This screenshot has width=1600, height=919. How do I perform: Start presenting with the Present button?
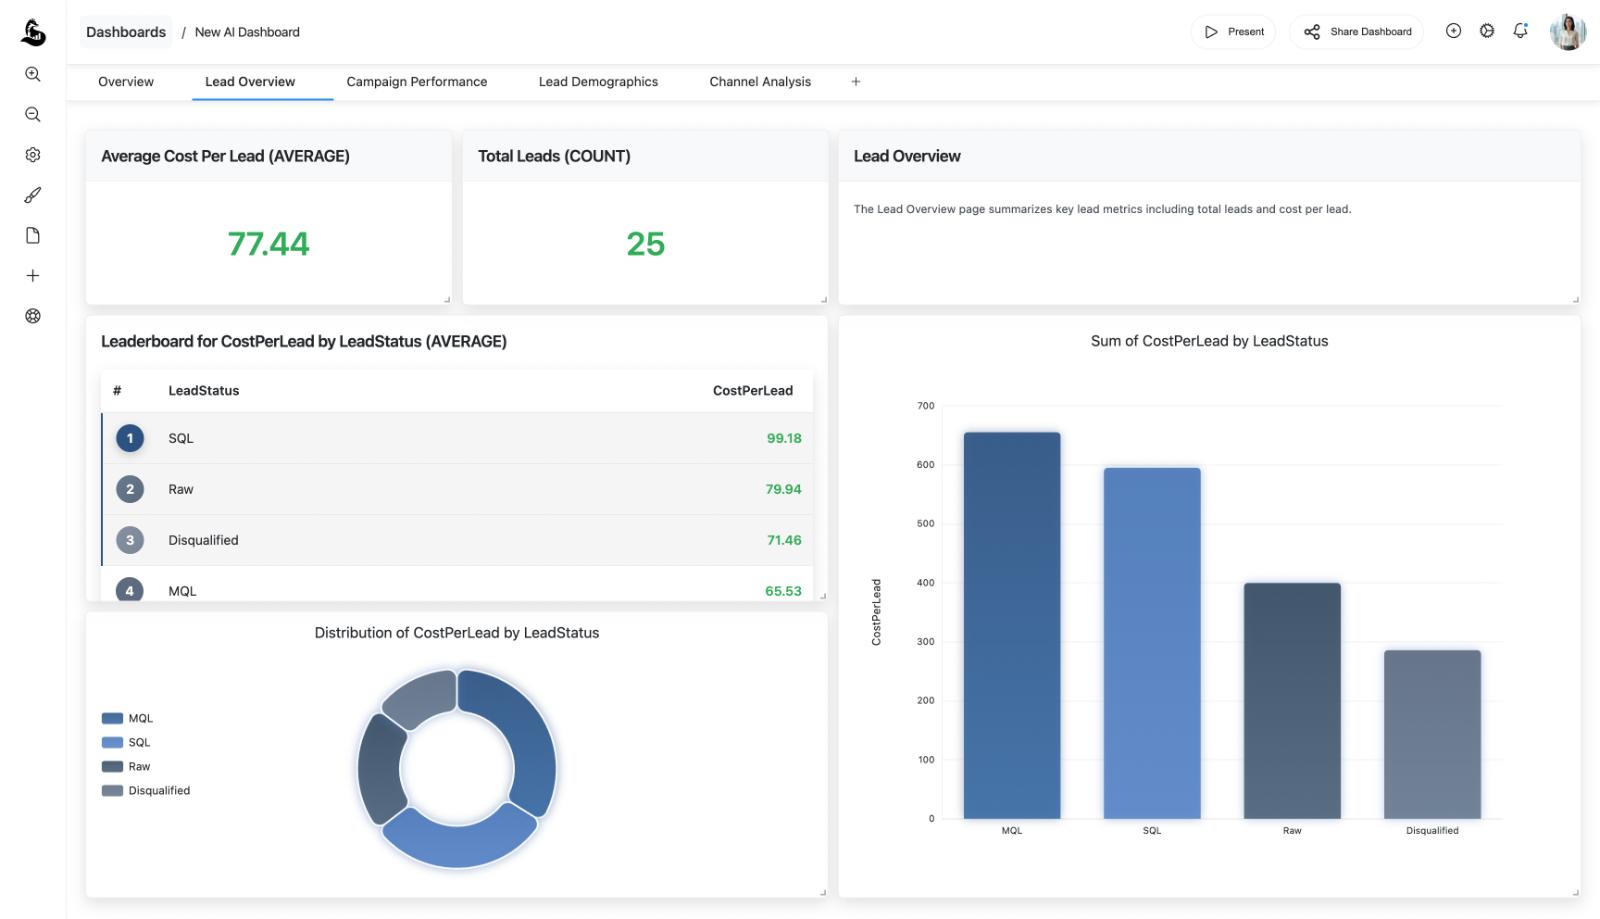point(1234,31)
